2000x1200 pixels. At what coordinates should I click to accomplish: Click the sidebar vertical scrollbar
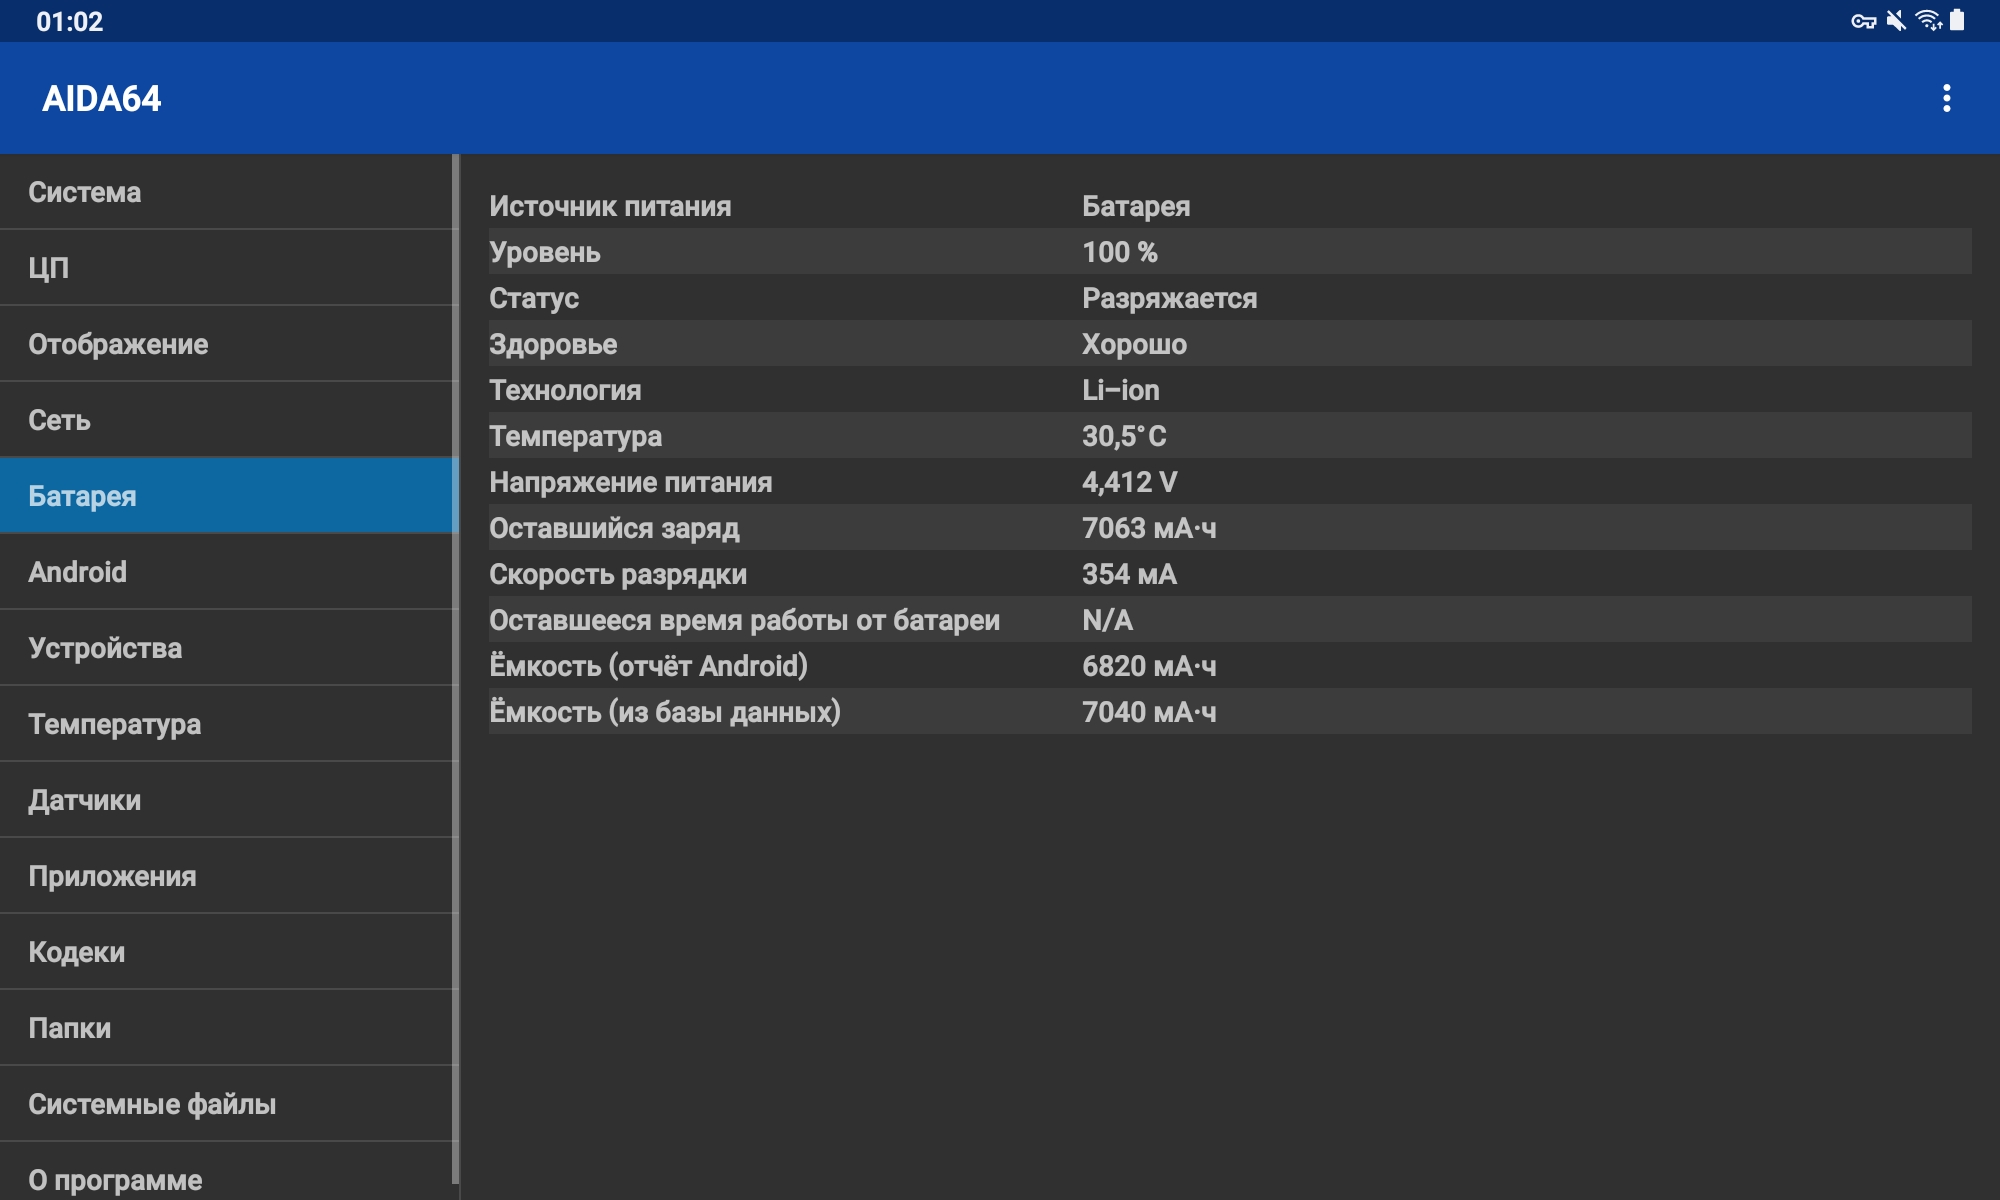[456, 670]
